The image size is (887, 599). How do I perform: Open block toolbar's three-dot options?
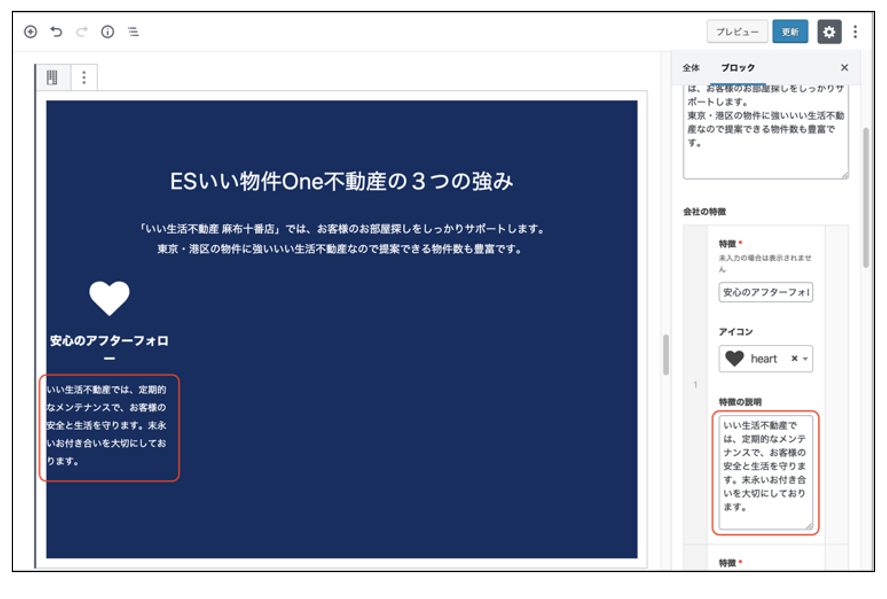coord(84,77)
